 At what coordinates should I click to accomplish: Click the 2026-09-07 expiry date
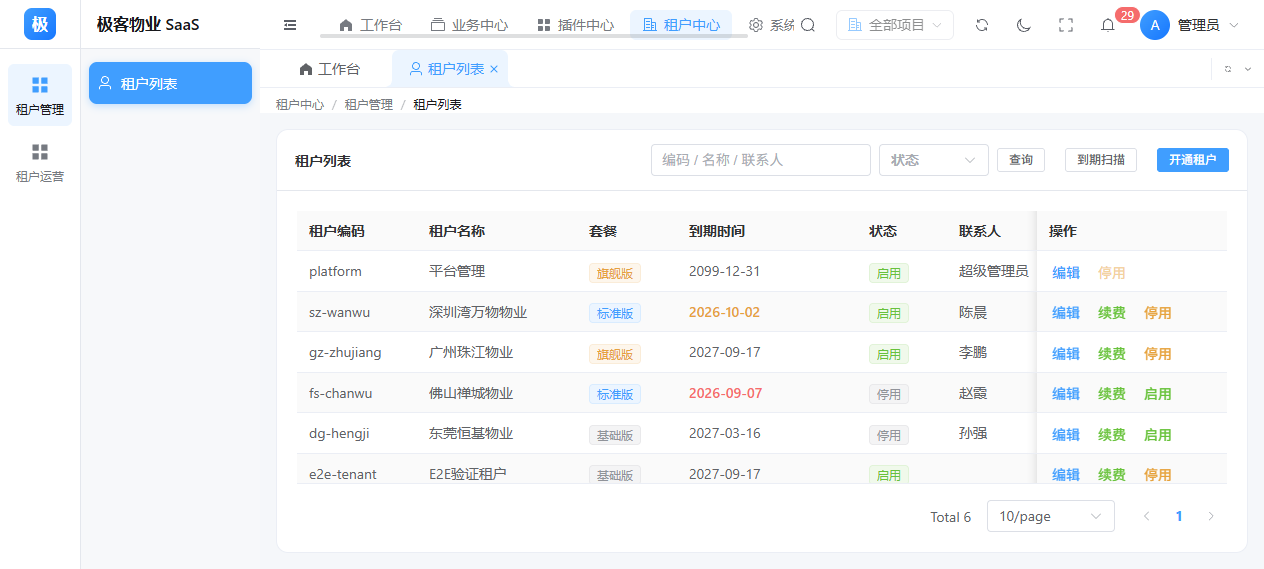tap(725, 393)
